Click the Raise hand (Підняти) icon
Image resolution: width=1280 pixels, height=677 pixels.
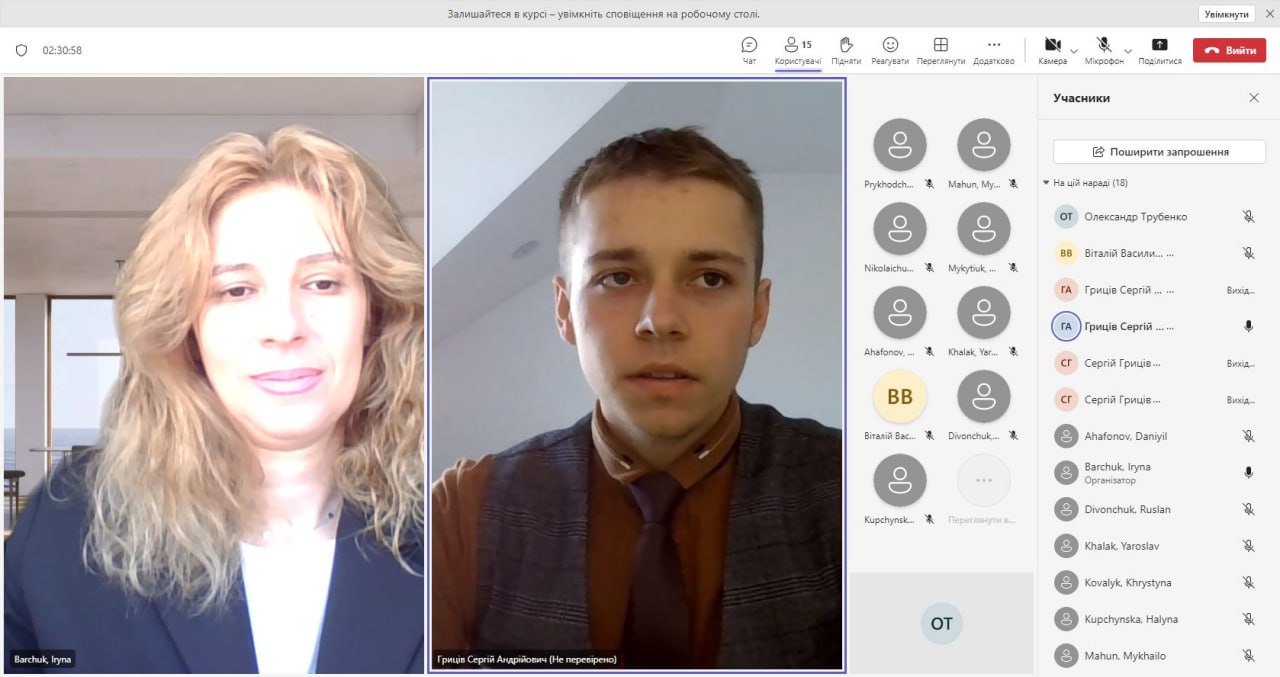pyautogui.click(x=845, y=50)
